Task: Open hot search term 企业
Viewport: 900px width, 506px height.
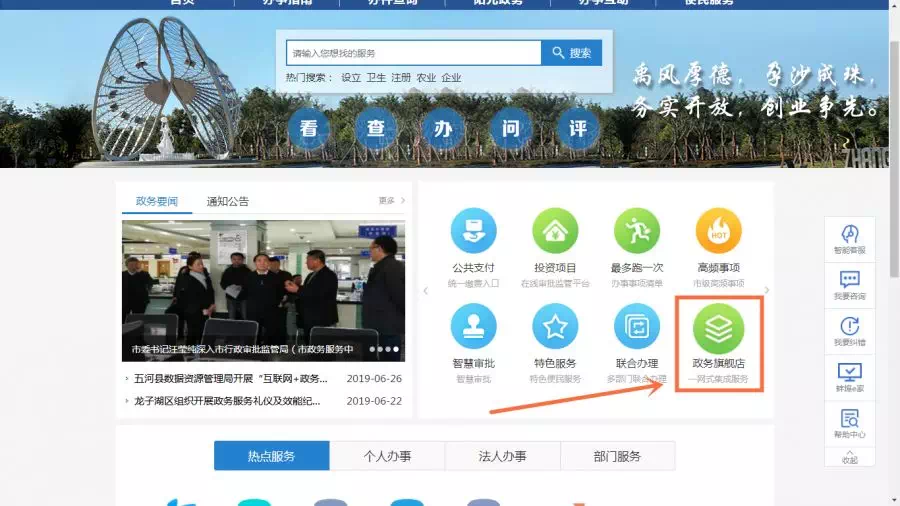Action: 451,77
